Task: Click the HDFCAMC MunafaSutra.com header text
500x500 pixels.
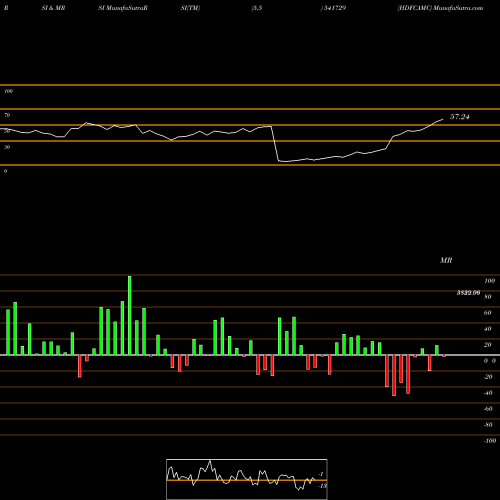Action: click(440, 8)
